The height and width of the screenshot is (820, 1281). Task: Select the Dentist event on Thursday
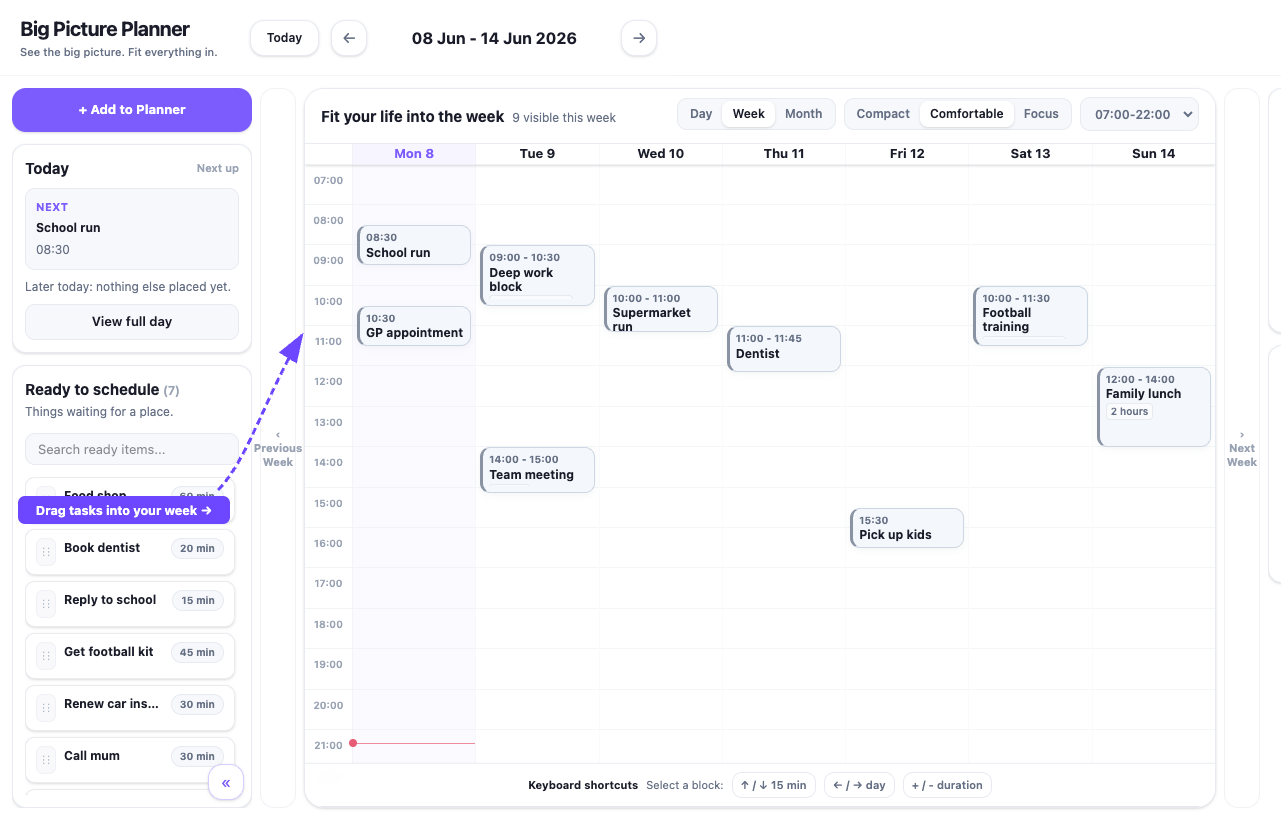click(x=784, y=349)
